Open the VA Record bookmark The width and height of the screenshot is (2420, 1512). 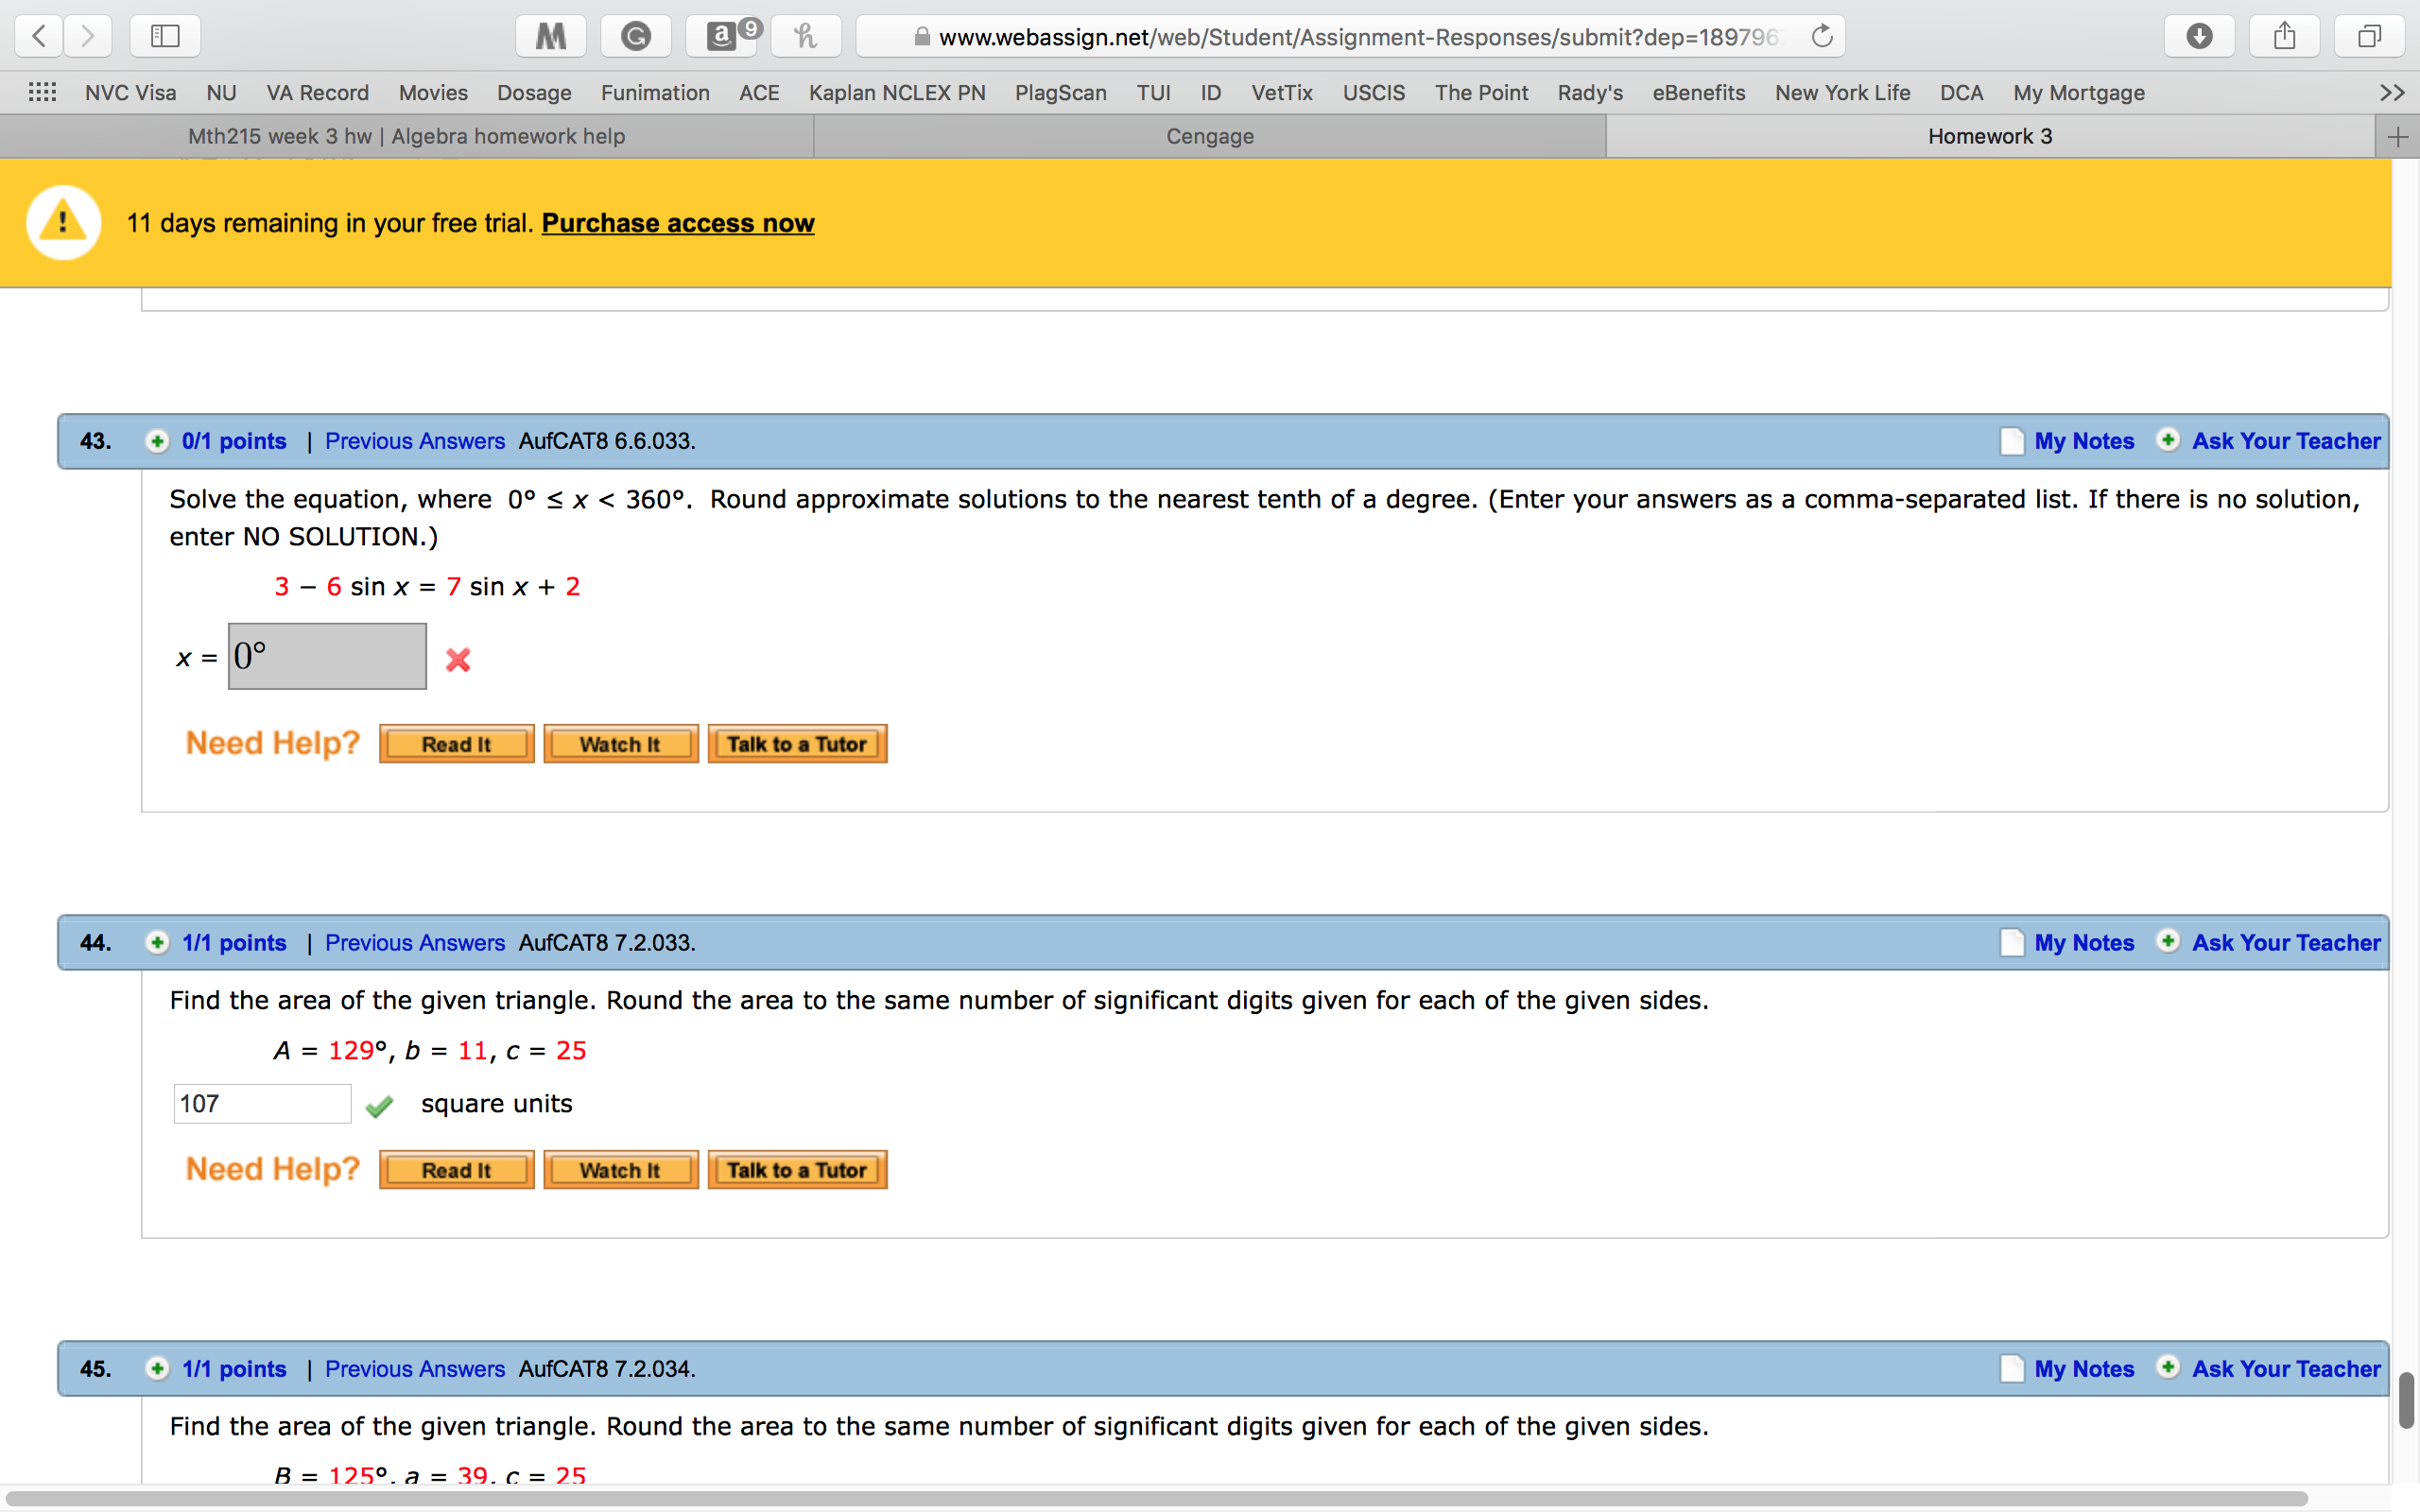point(317,93)
